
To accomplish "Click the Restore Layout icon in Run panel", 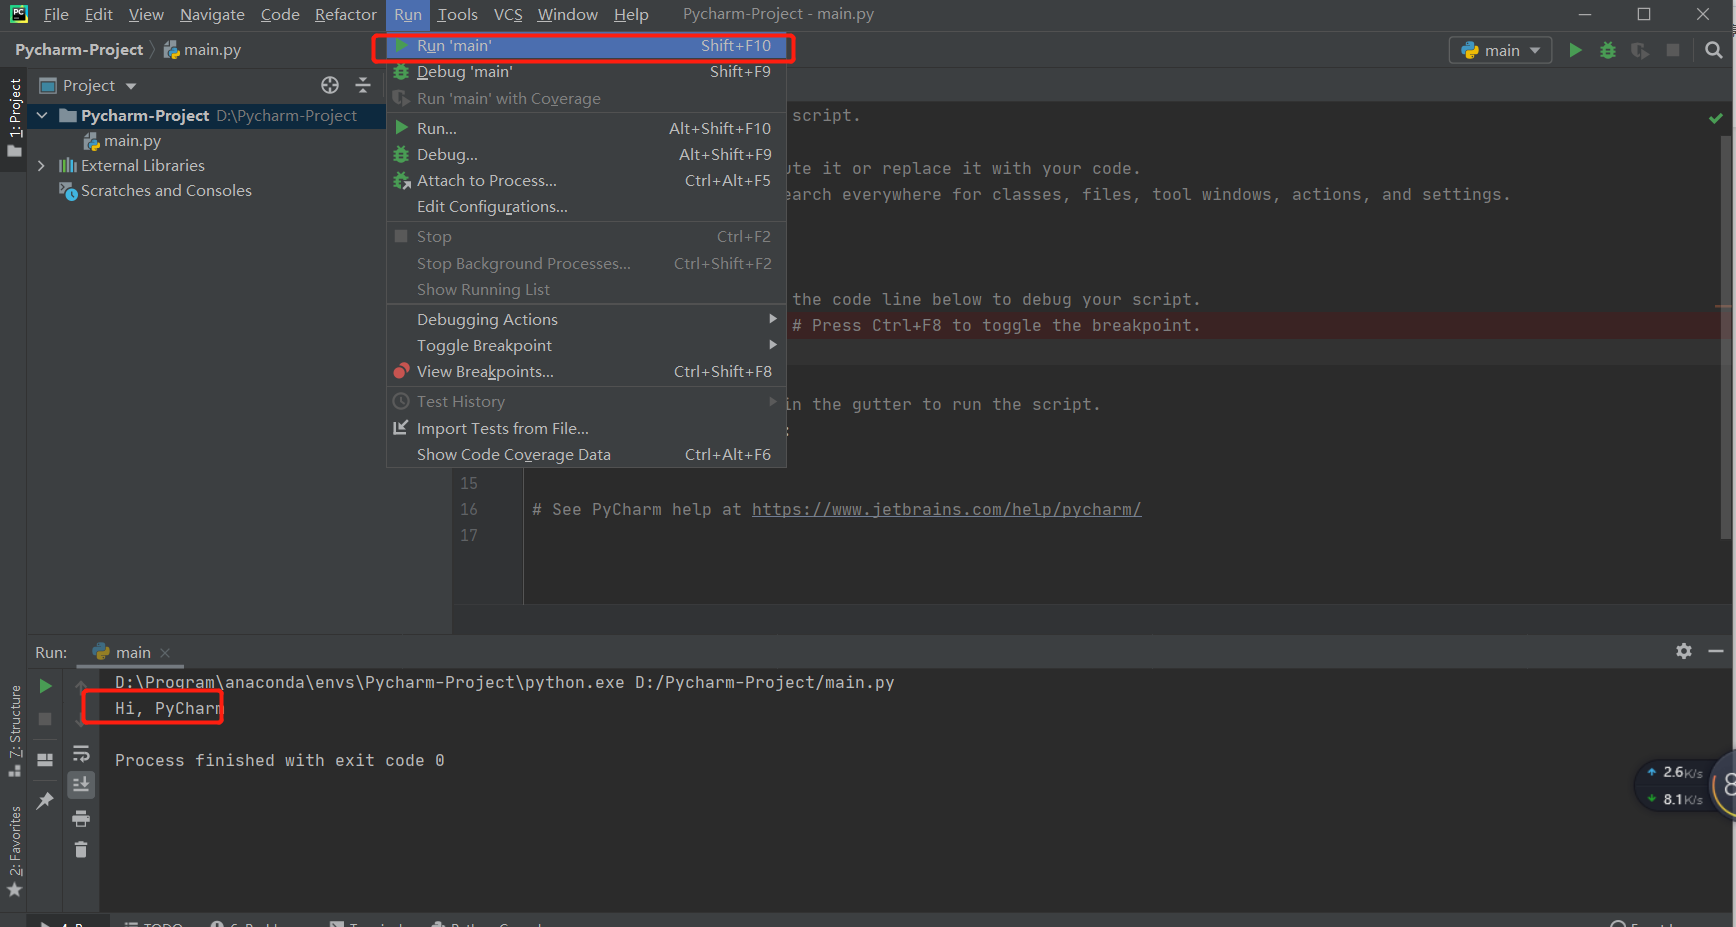I will (45, 760).
